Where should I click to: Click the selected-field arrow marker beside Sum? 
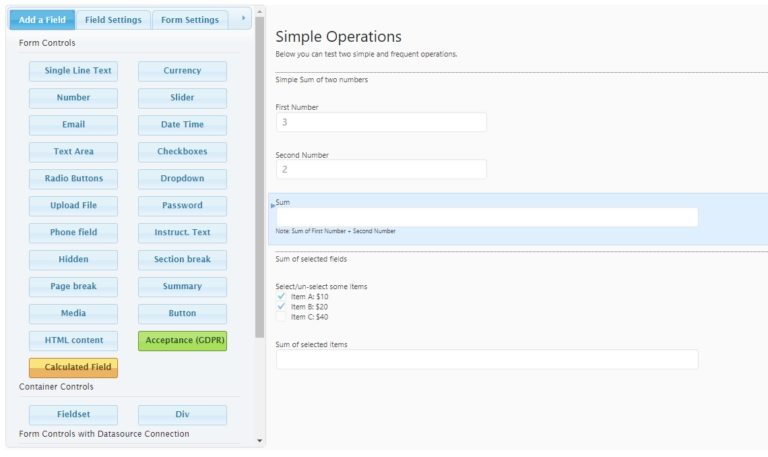click(273, 206)
